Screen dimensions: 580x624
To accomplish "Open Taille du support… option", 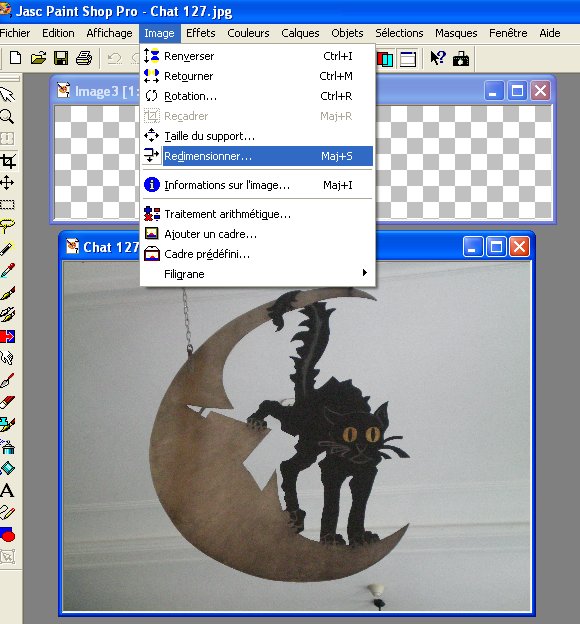I will (258, 136).
